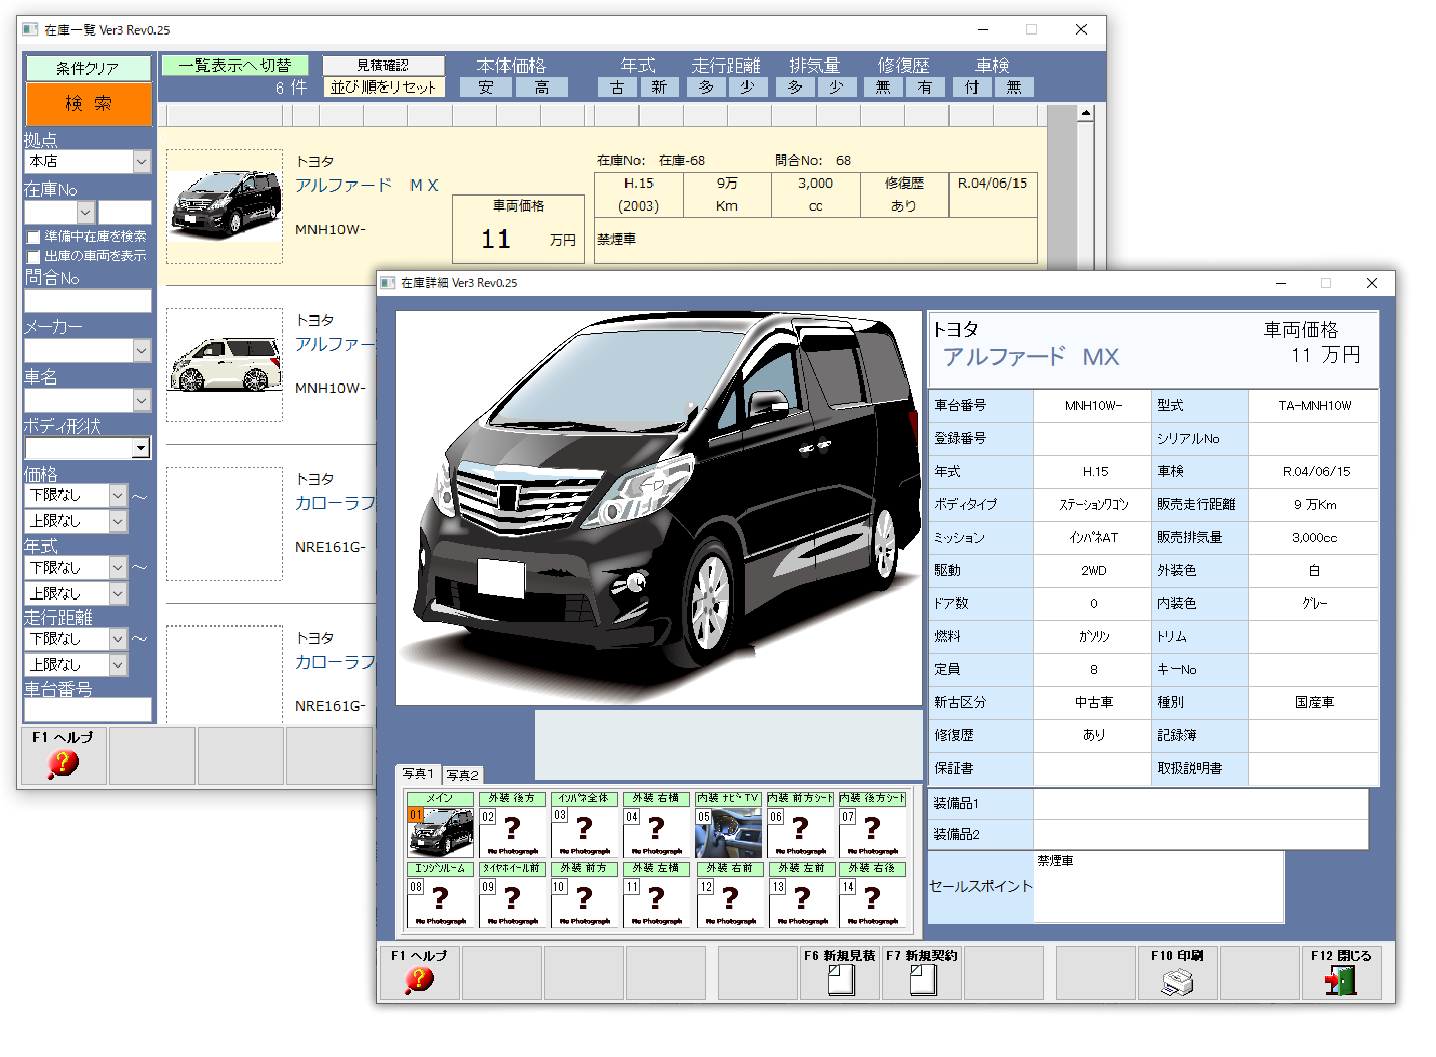Open the ボディ形状 dropdown
Viewport: 1436px width, 1057px height.
pos(141,448)
